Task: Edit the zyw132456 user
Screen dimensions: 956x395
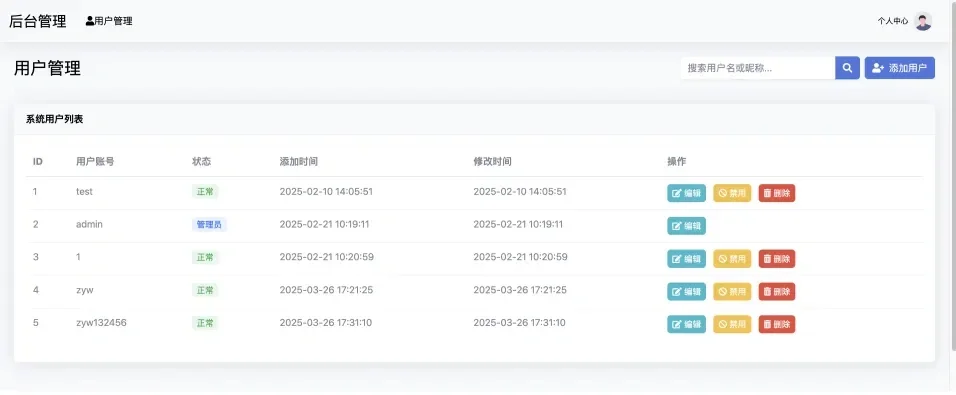Action: 687,324
